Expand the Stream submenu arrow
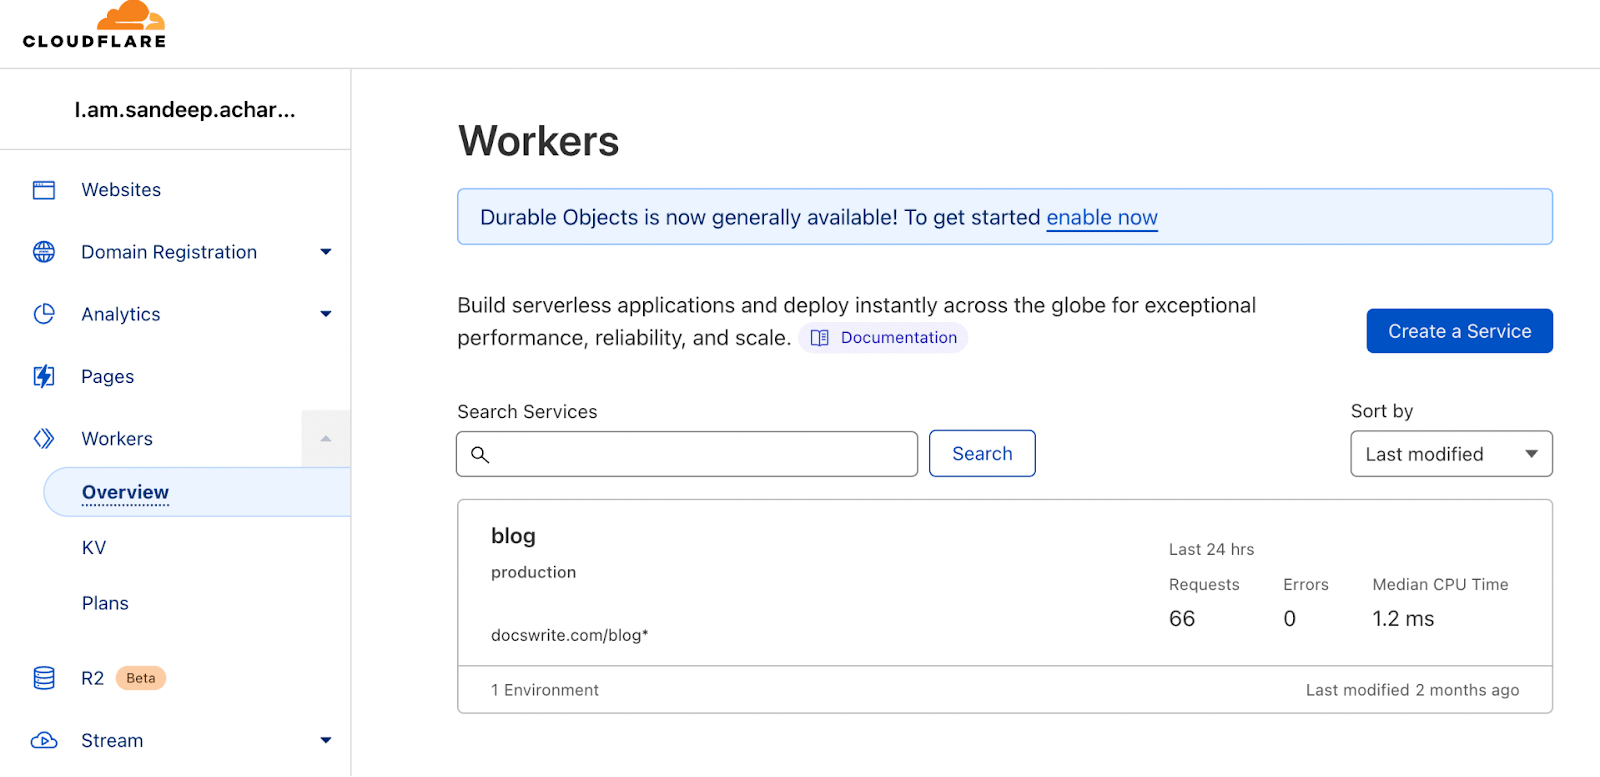This screenshot has height=777, width=1600. coord(326,741)
